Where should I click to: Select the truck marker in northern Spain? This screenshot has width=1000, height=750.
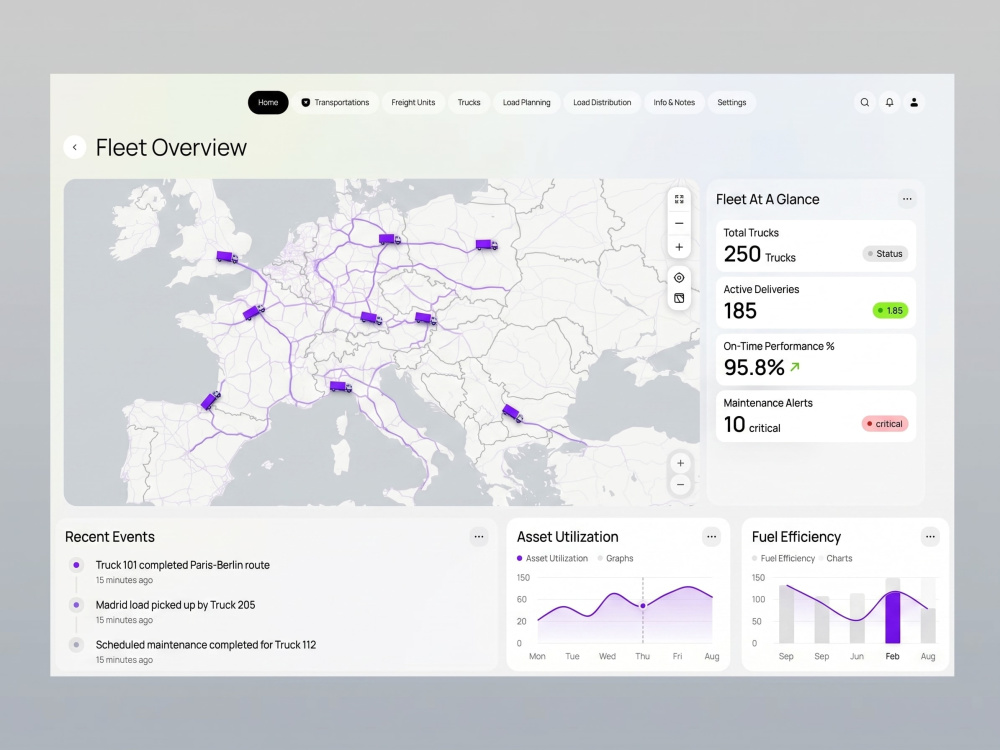coord(210,401)
